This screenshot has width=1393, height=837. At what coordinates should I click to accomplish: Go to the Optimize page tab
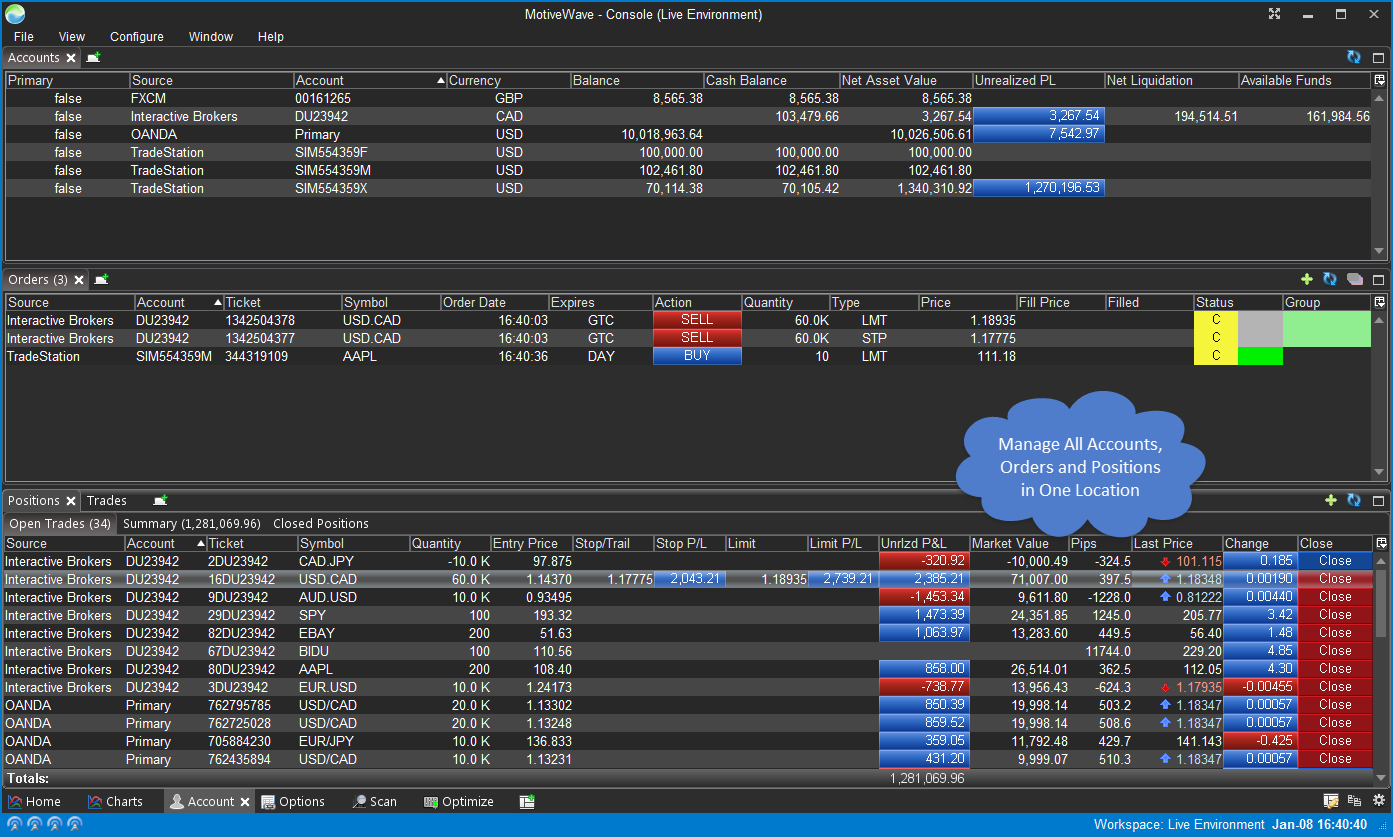(x=459, y=802)
